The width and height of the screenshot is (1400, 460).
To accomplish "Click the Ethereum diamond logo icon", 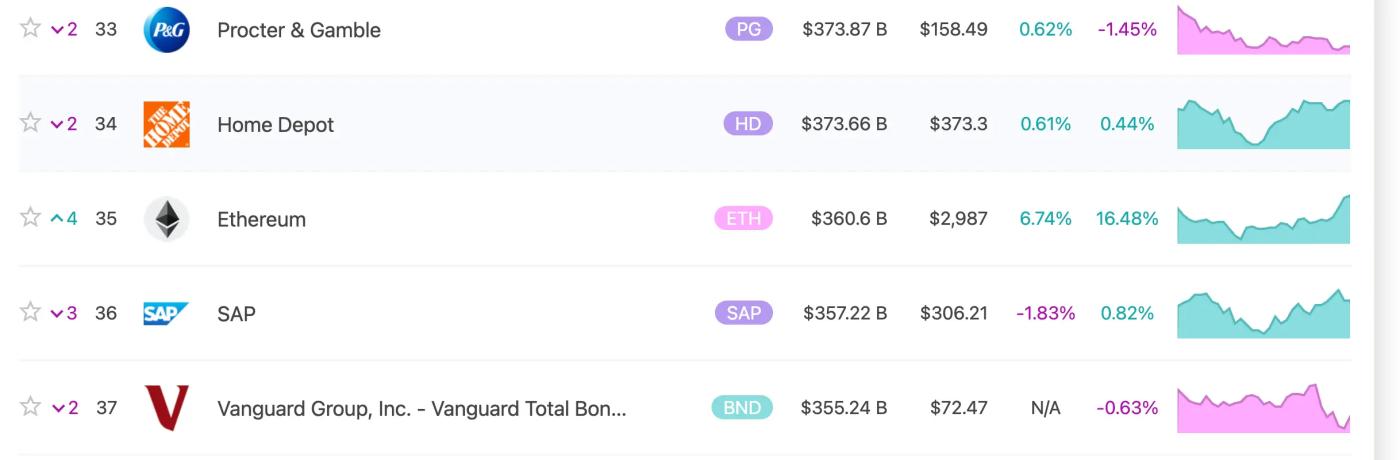I will (x=166, y=219).
